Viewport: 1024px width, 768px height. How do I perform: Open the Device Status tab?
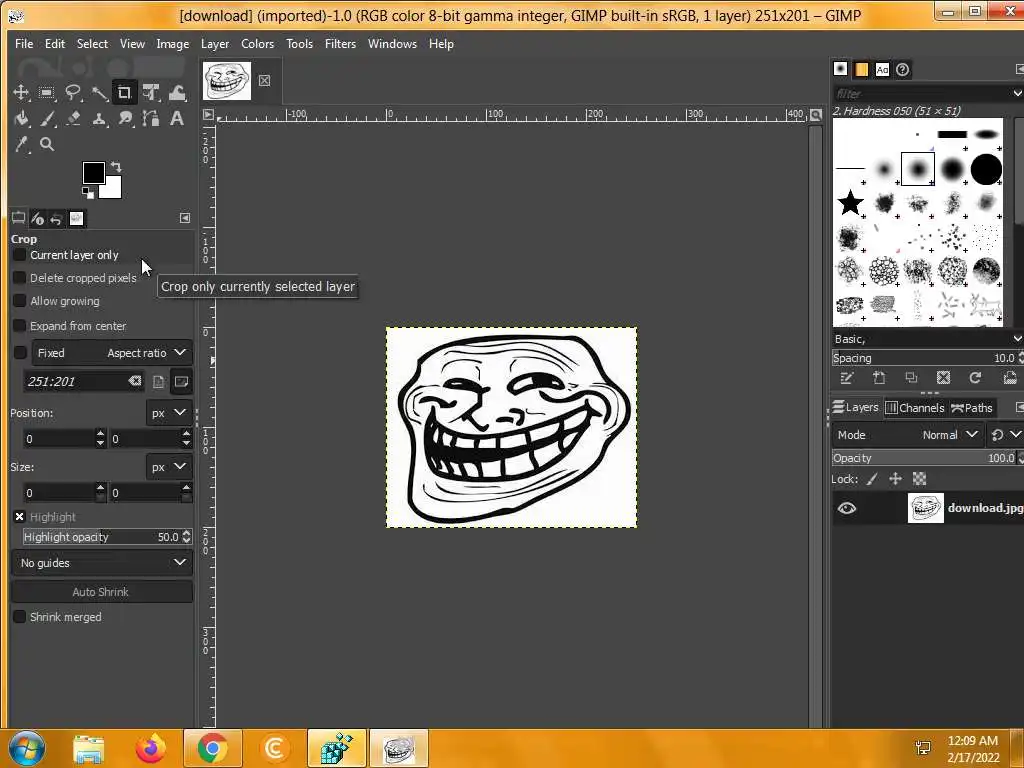coord(37,218)
